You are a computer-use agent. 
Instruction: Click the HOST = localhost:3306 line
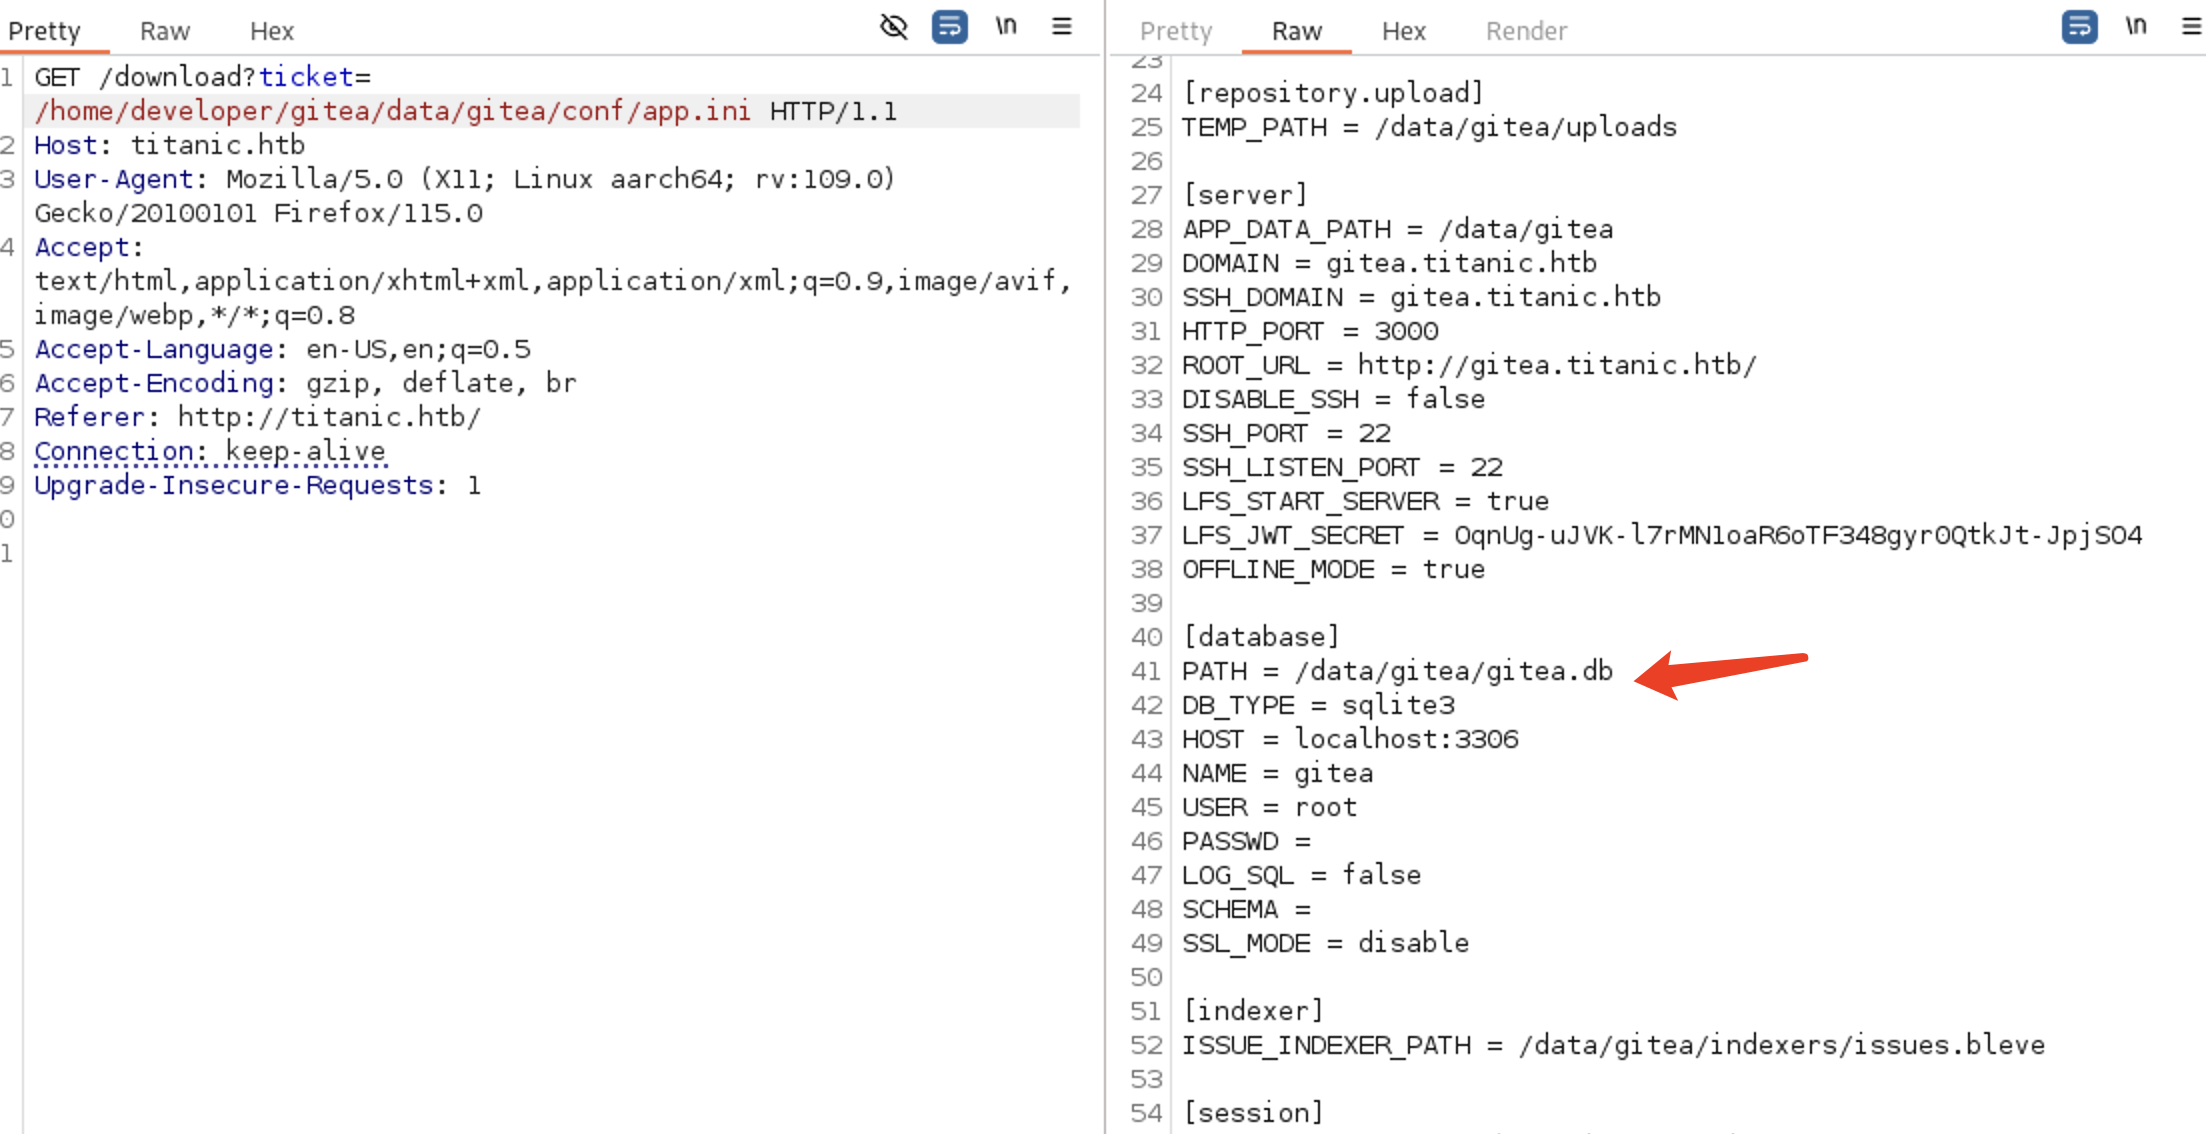1350,739
